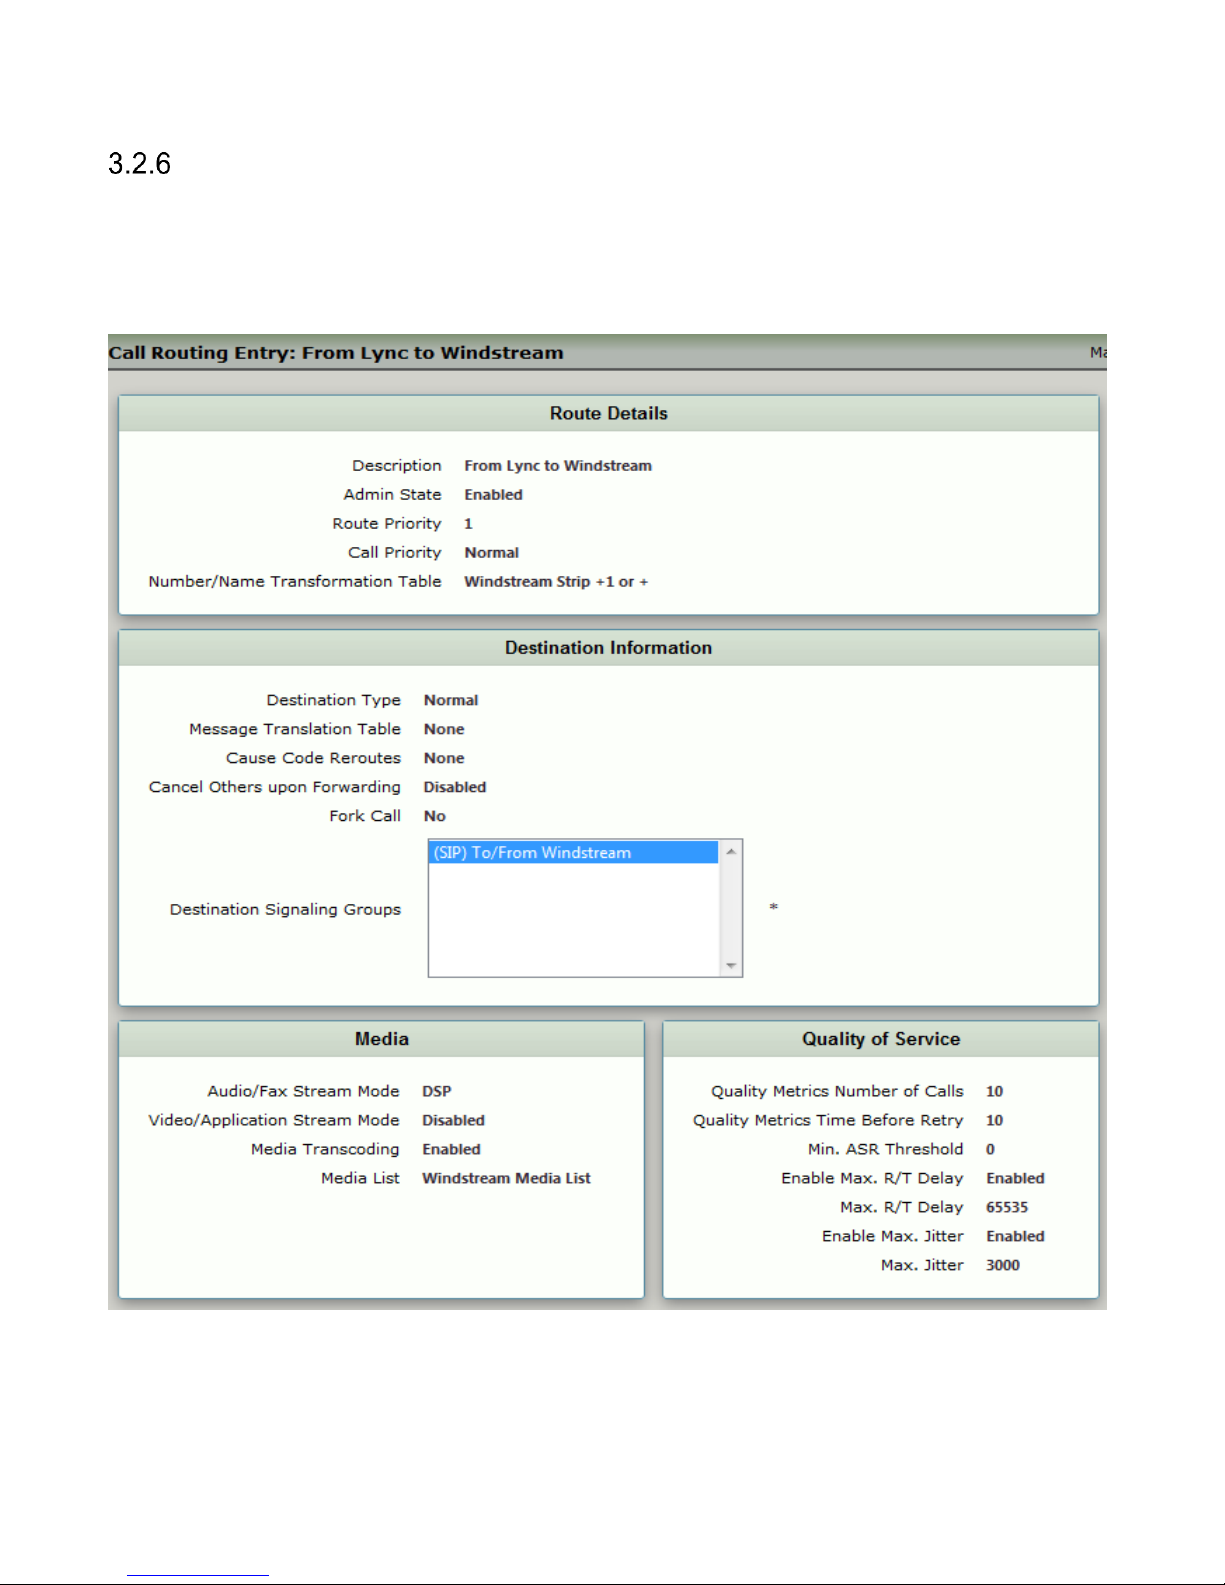Click the Media panel header

[381, 1039]
